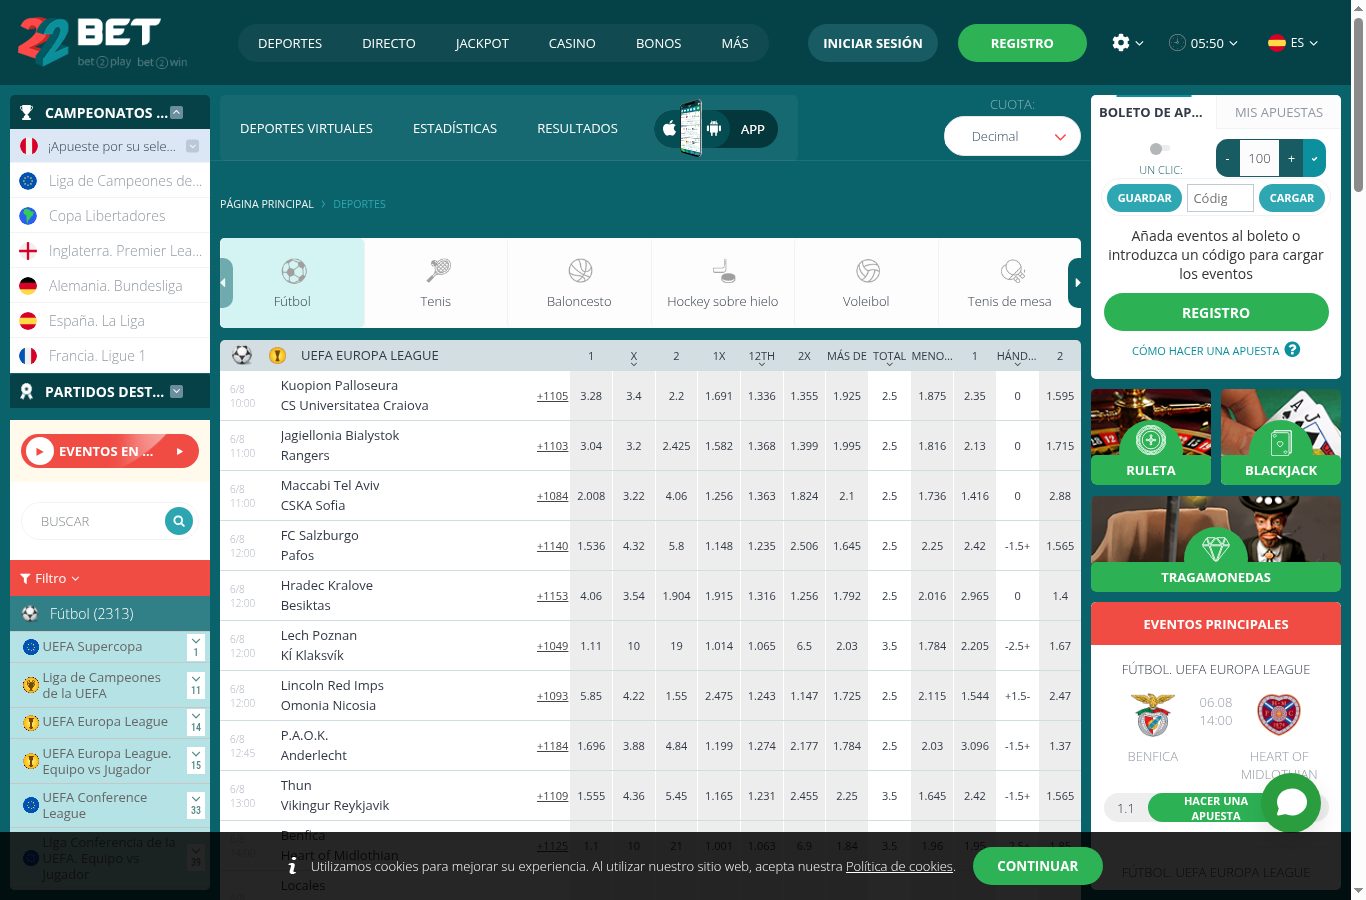Click the help question mark icon
Viewport: 1366px width, 900px height.
[1292, 350]
